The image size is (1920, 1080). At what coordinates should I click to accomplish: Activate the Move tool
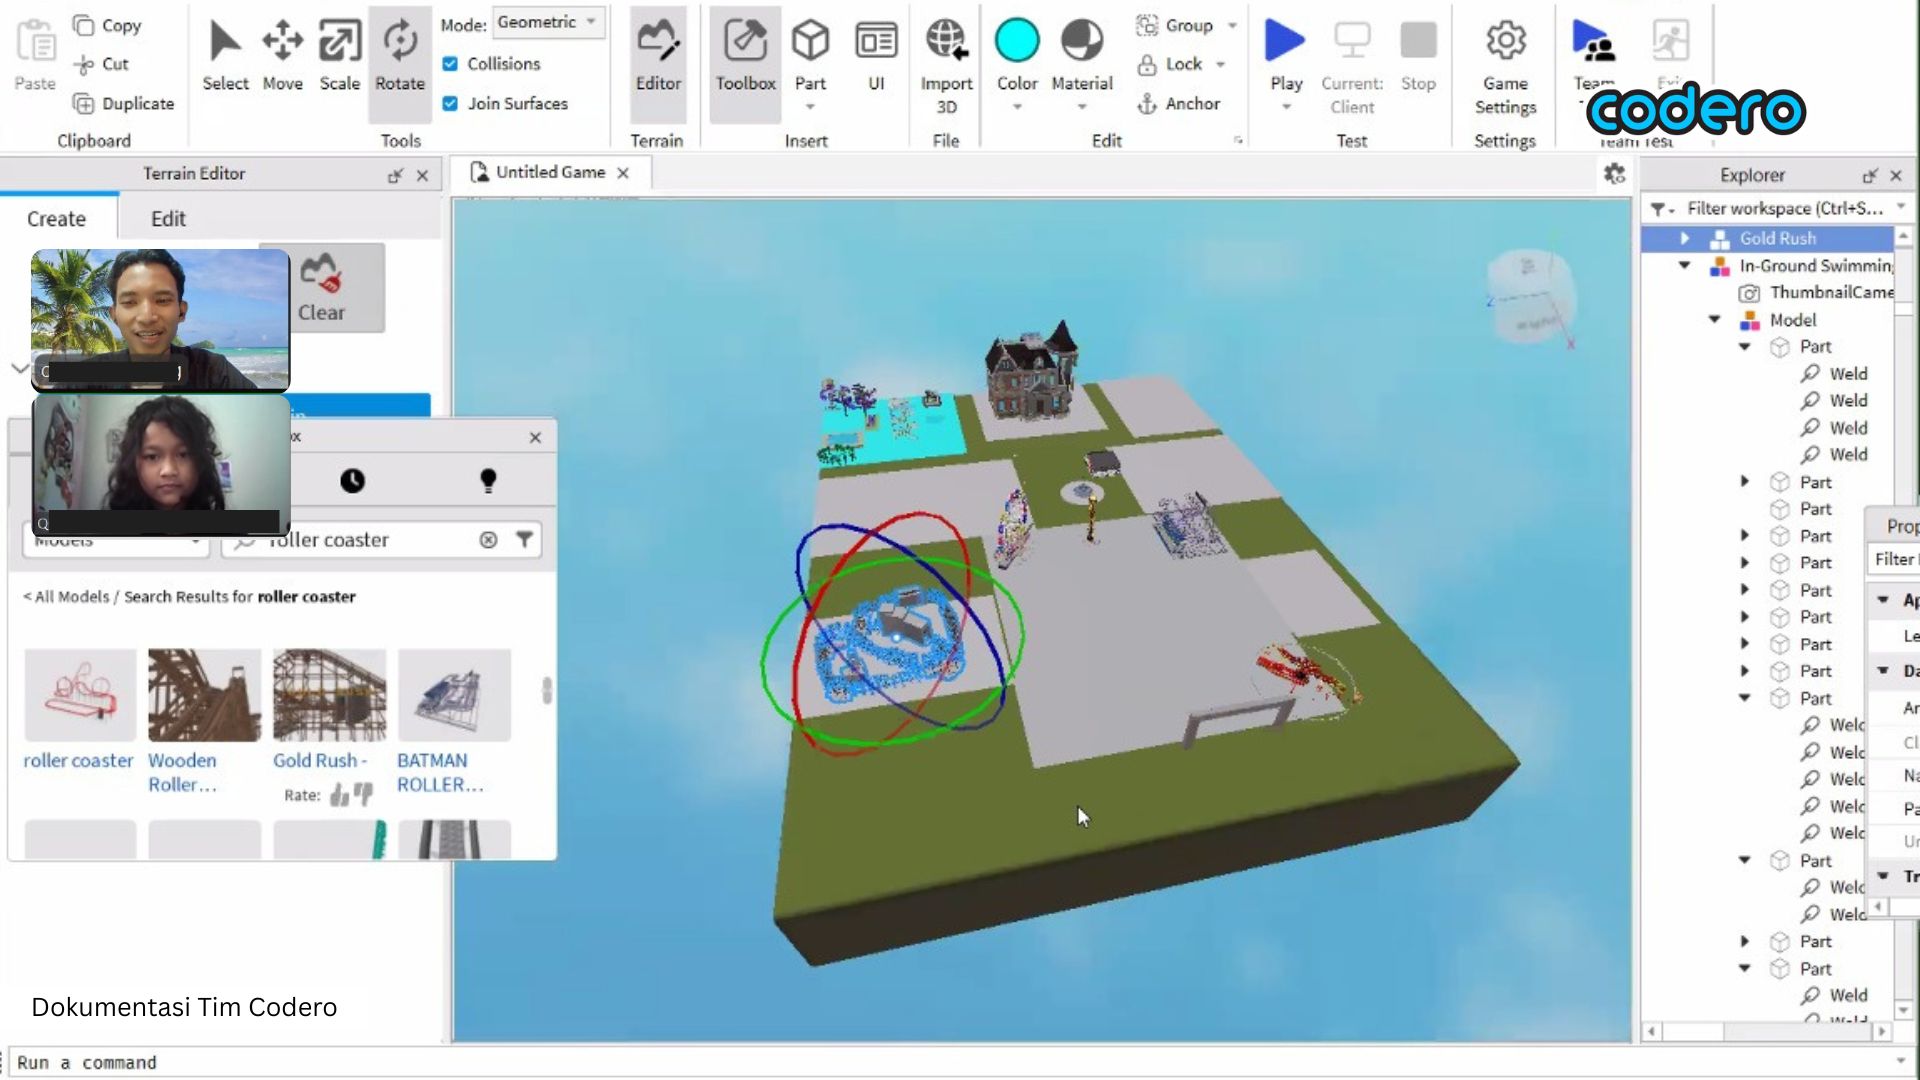point(282,56)
